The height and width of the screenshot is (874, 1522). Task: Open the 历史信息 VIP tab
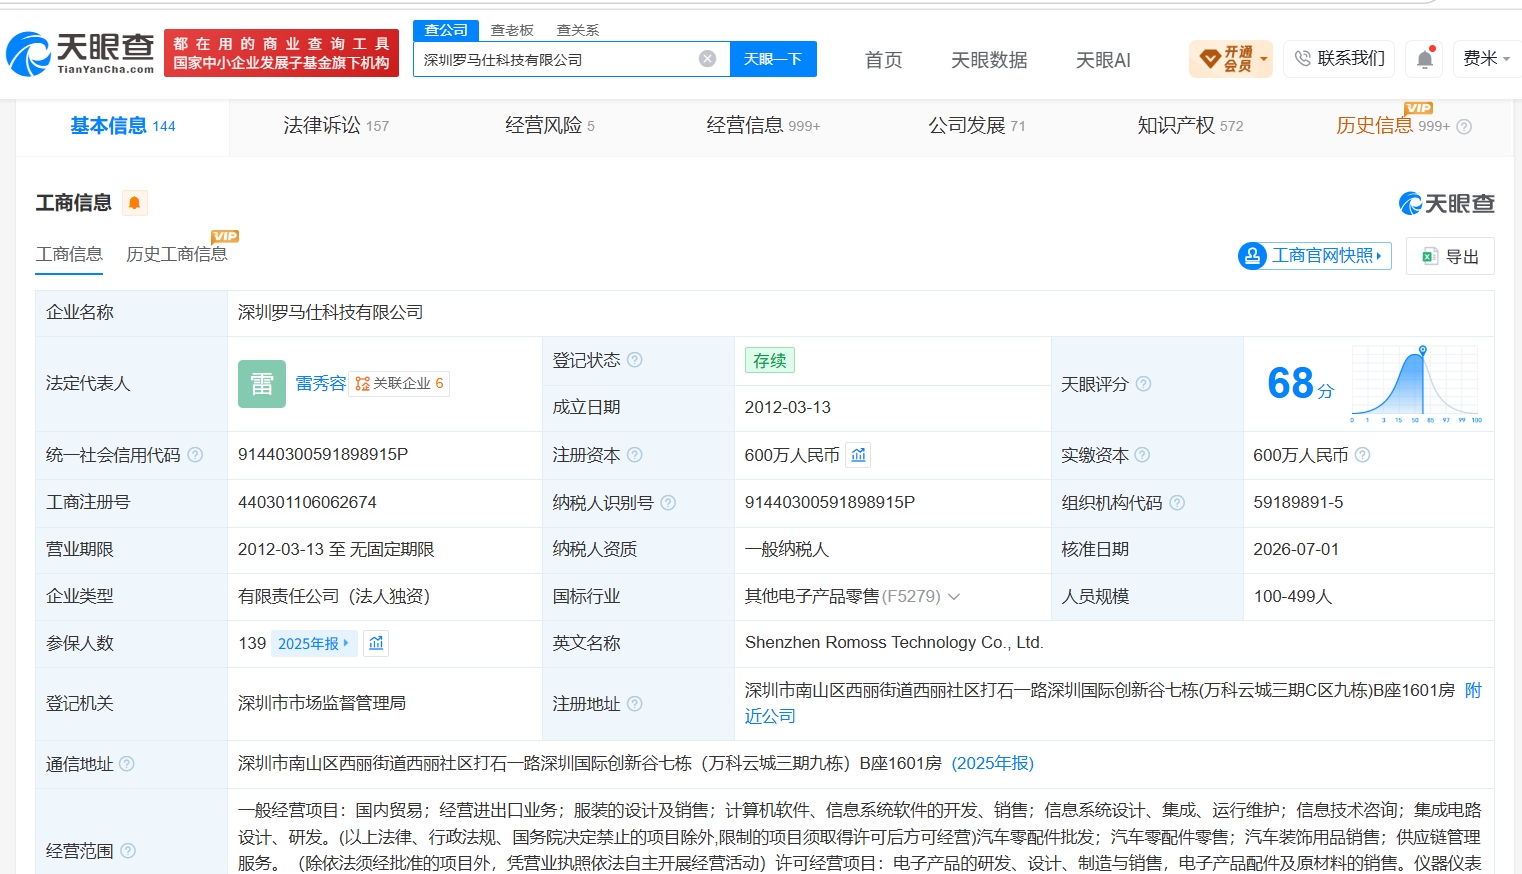point(1392,126)
